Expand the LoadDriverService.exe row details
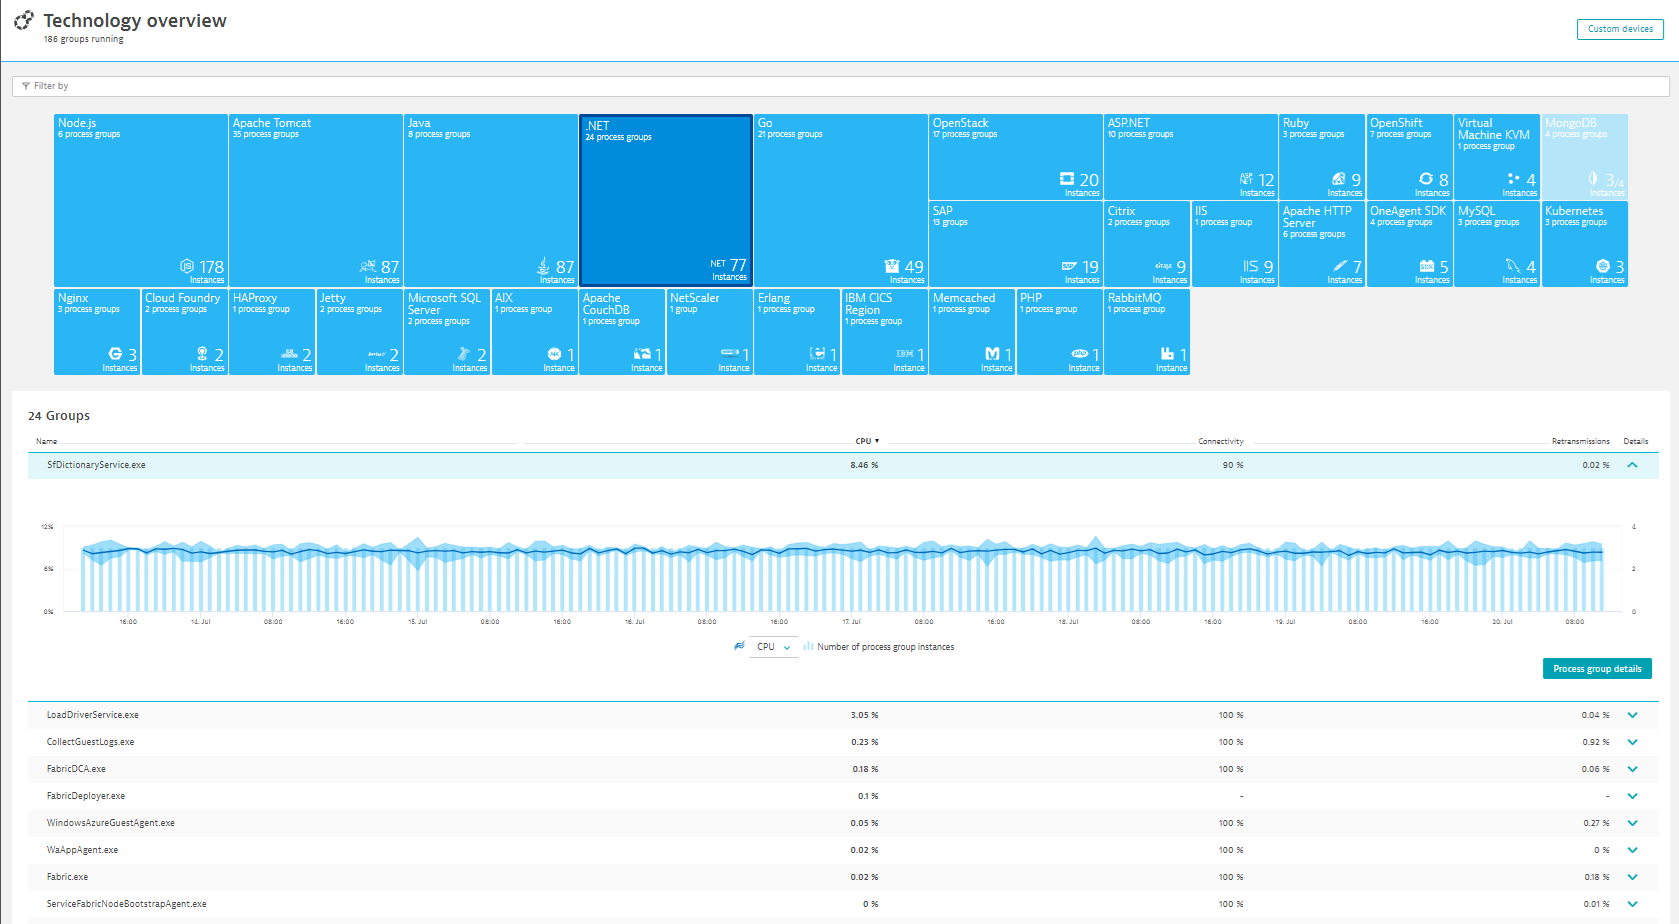1679x924 pixels. 1632,715
